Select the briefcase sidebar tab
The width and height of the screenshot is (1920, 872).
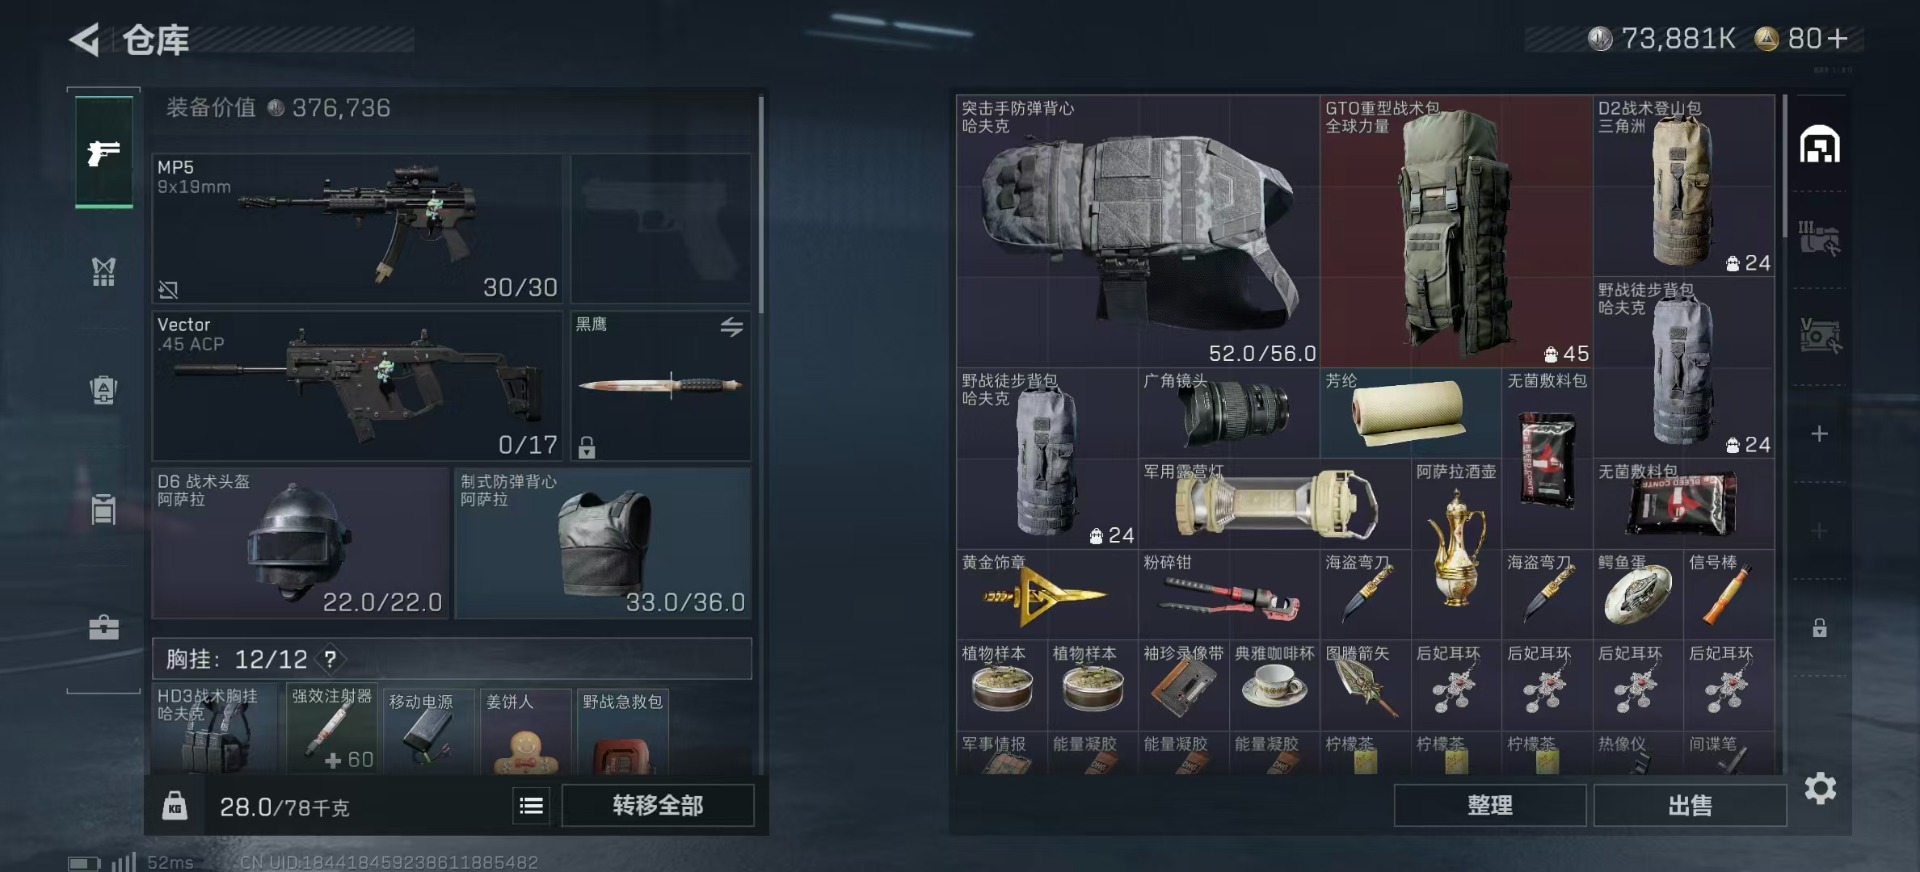click(x=104, y=627)
